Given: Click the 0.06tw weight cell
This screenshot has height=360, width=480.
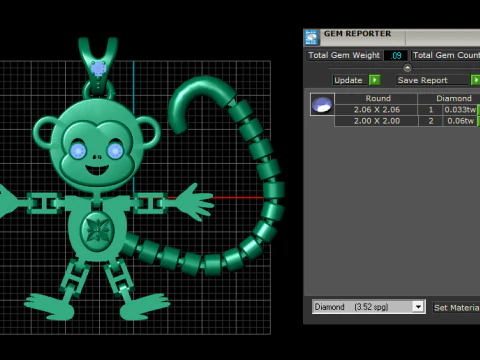Looking at the screenshot, I should point(460,121).
